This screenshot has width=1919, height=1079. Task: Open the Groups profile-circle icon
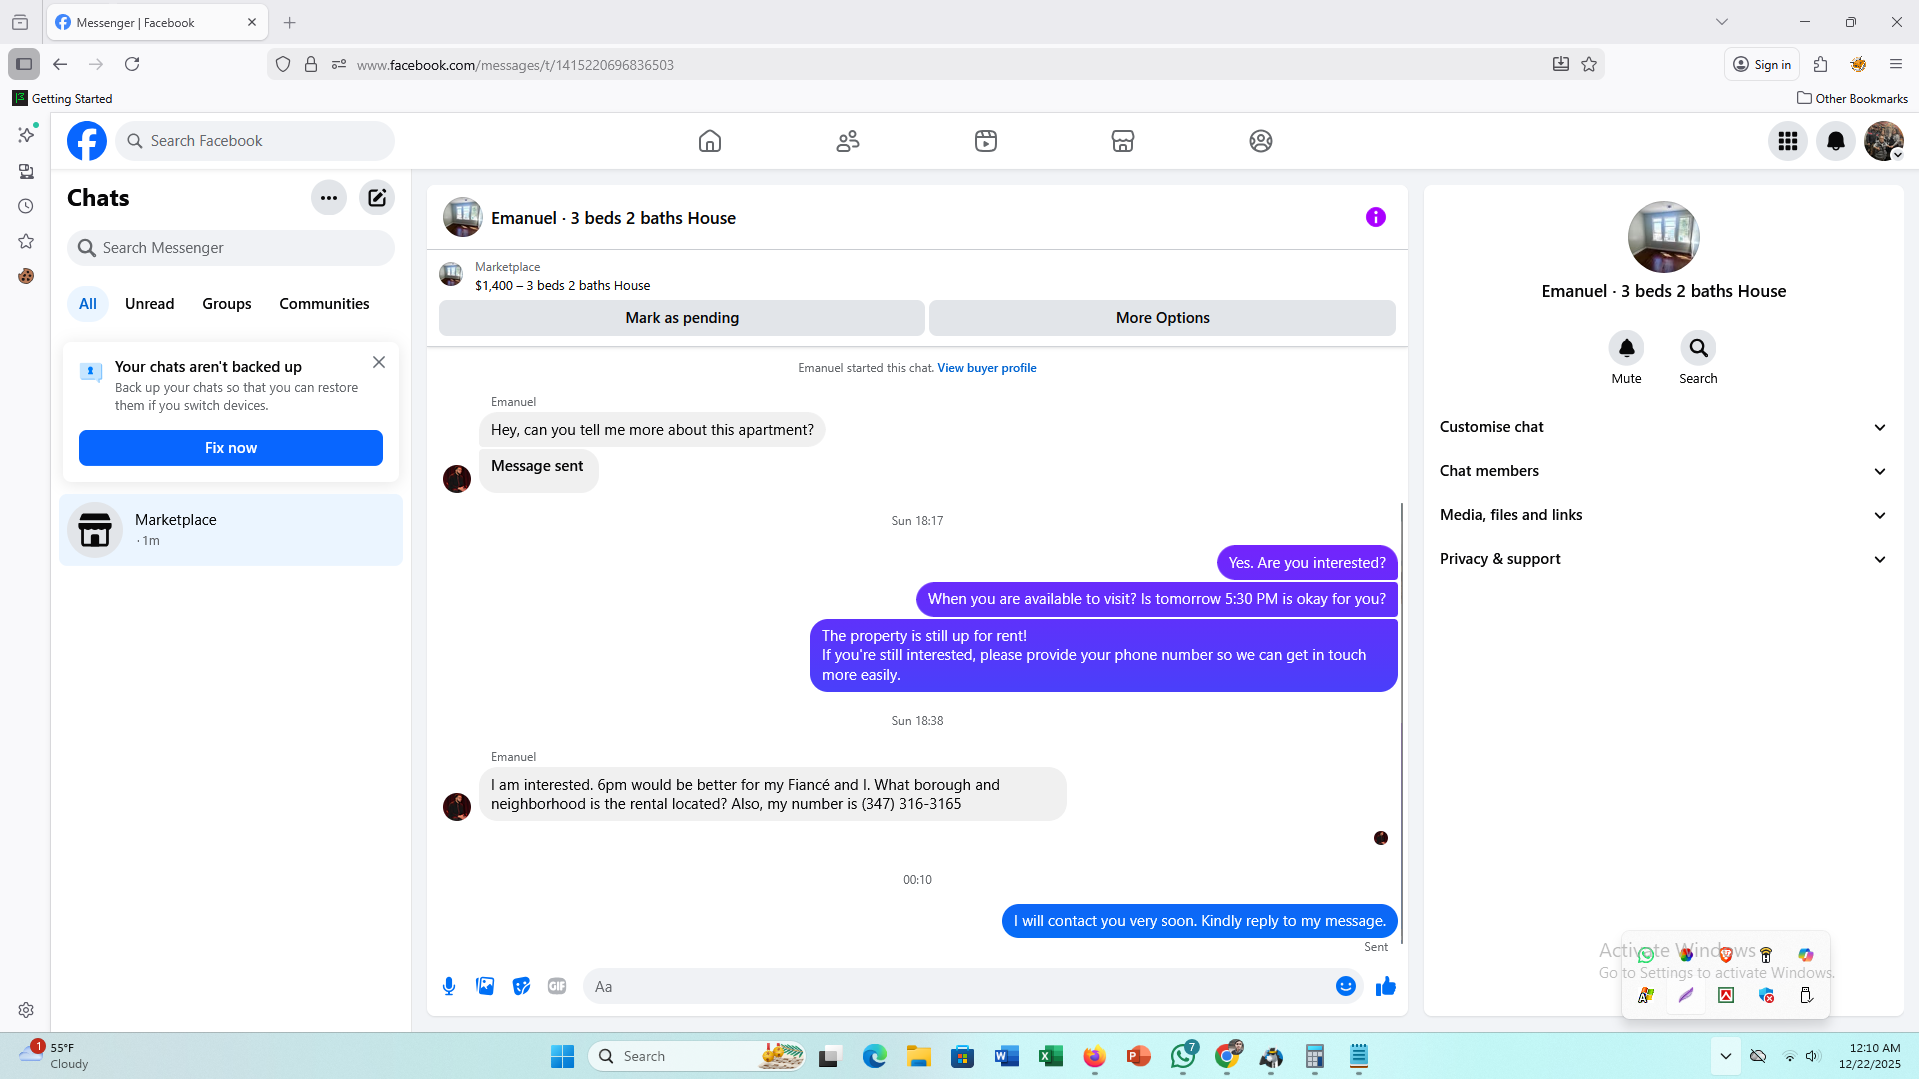[1261, 141]
